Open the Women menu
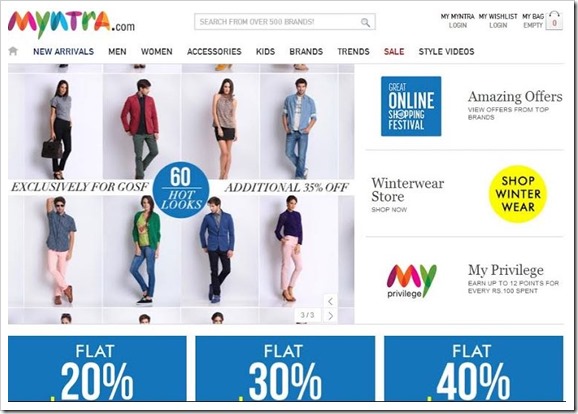 [x=157, y=52]
